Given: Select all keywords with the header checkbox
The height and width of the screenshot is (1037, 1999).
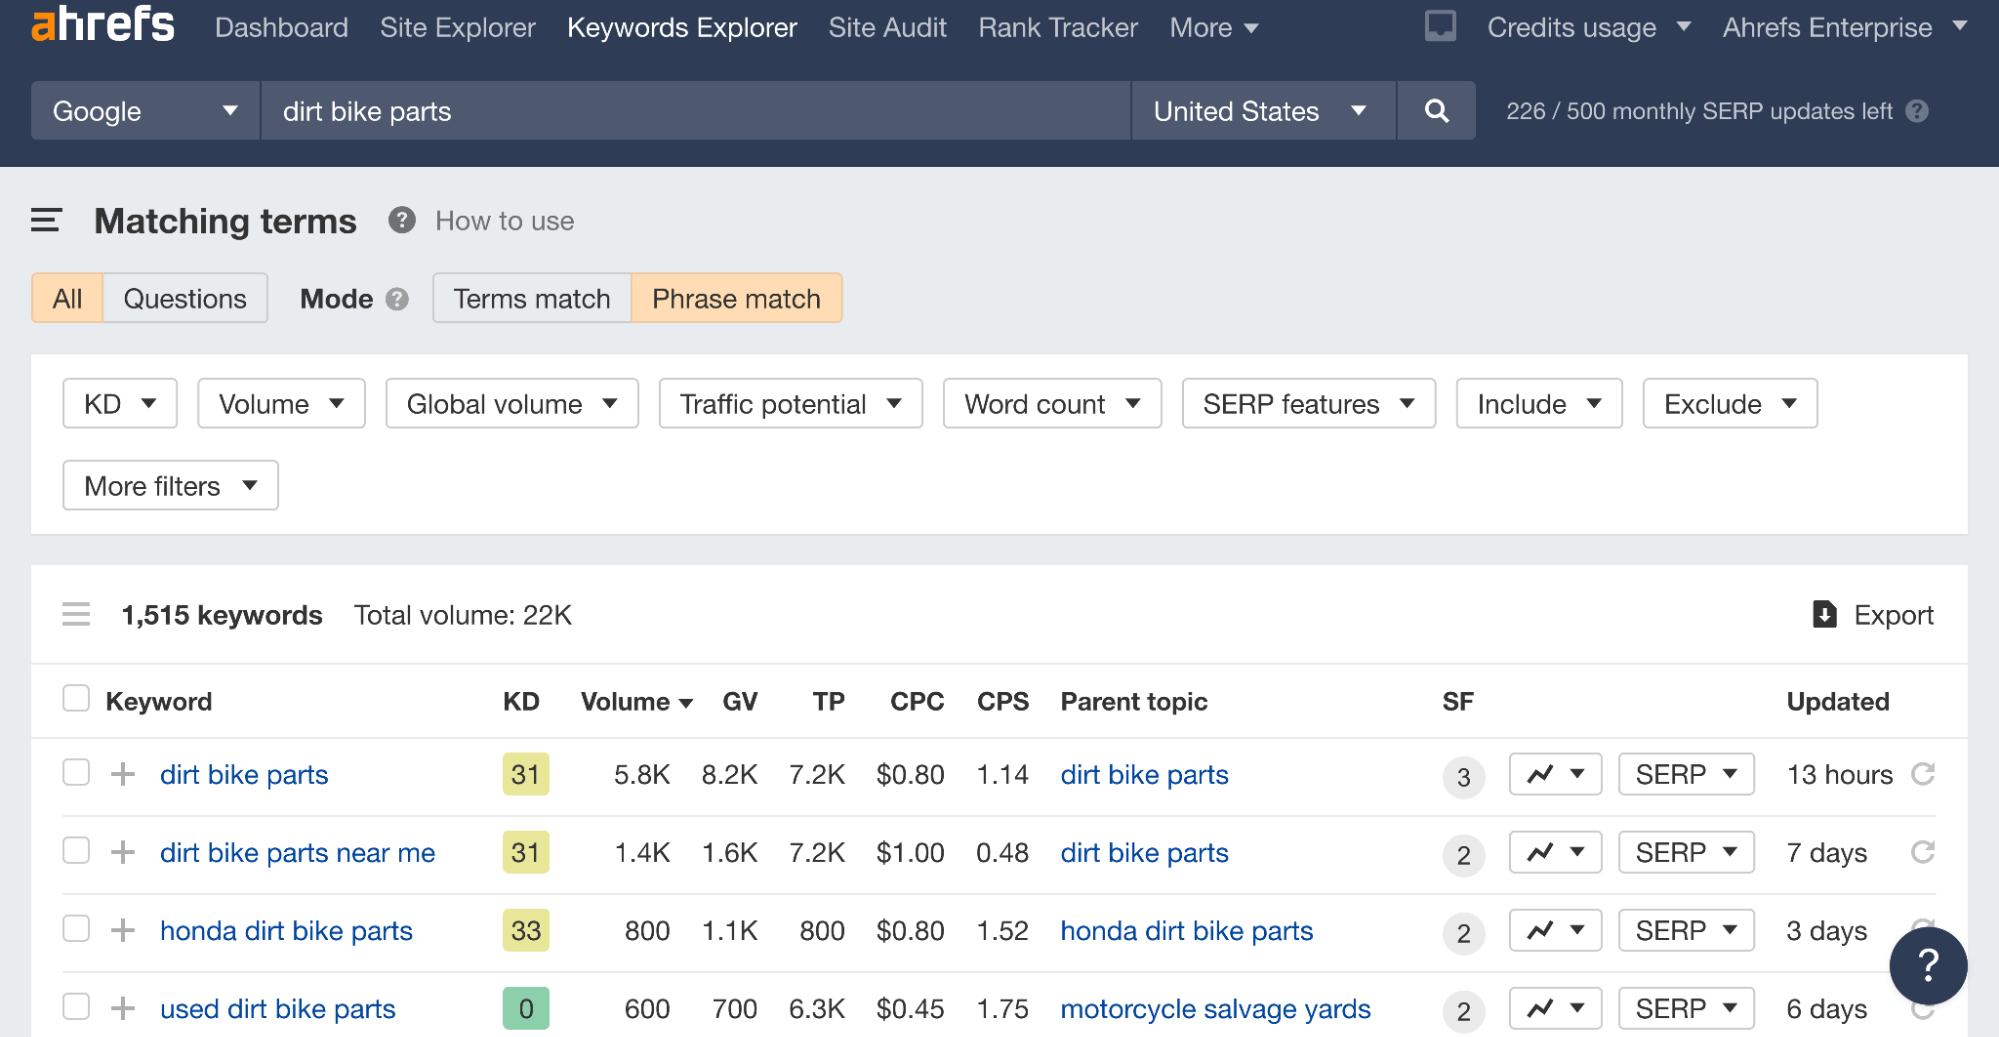Looking at the screenshot, I should (x=76, y=699).
